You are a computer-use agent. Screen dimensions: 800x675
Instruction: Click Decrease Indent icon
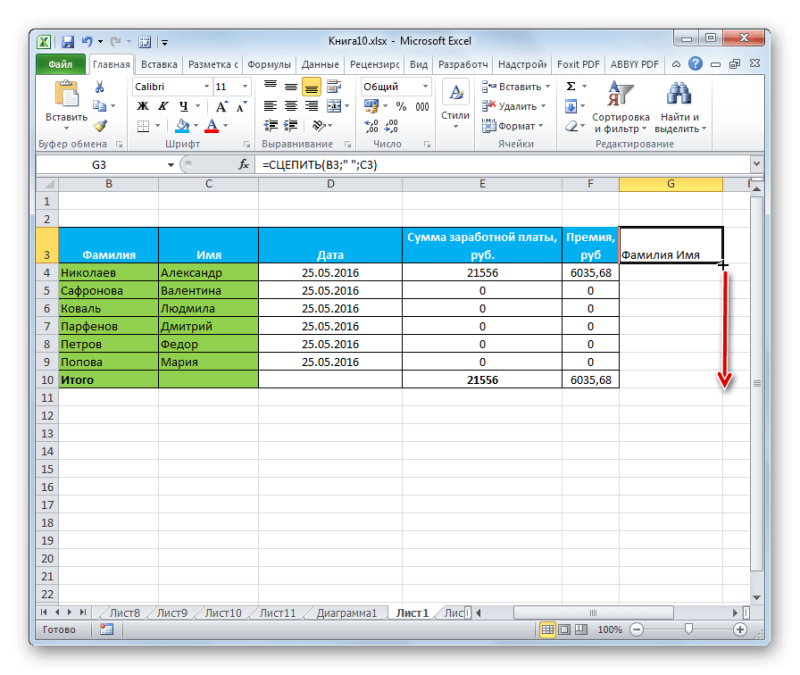coord(270,126)
